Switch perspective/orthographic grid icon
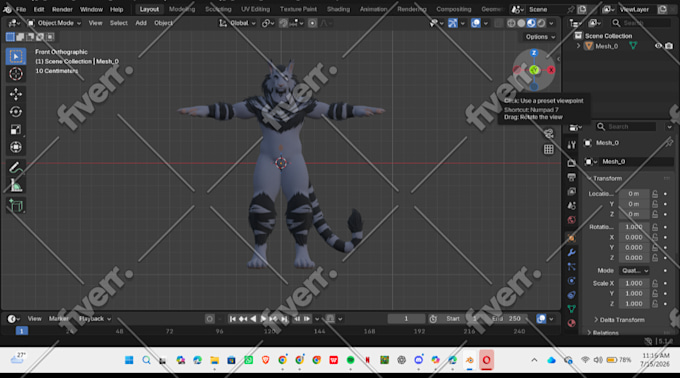This screenshot has height=378, width=680. pos(549,150)
